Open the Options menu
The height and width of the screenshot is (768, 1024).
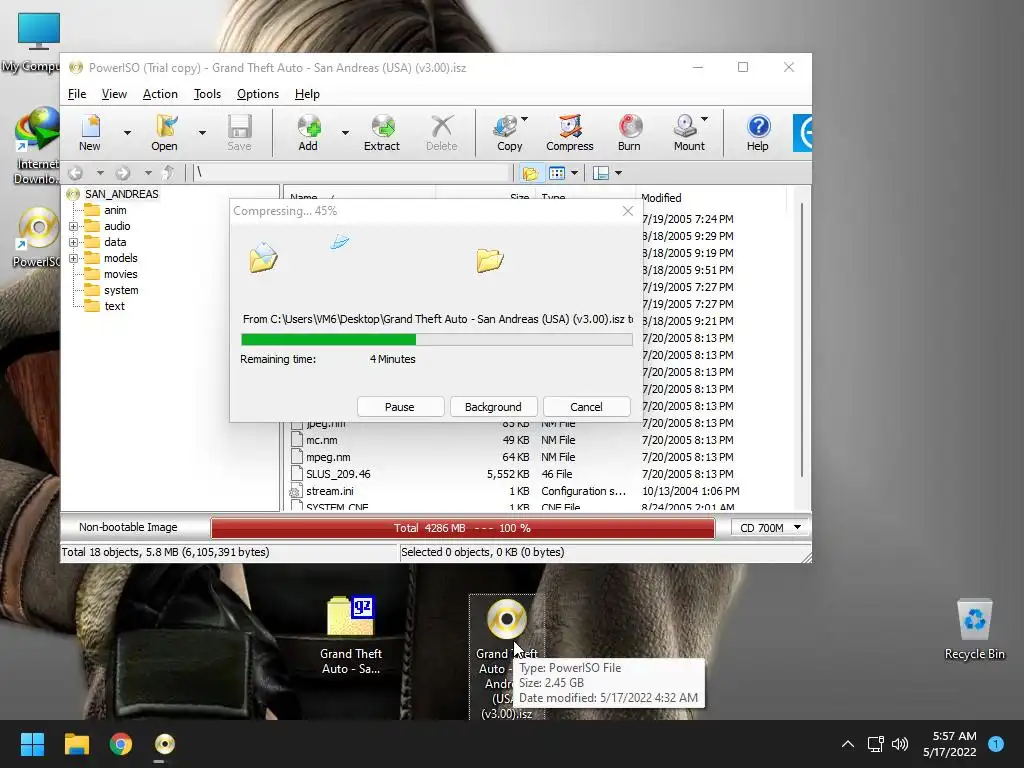pyautogui.click(x=258, y=94)
